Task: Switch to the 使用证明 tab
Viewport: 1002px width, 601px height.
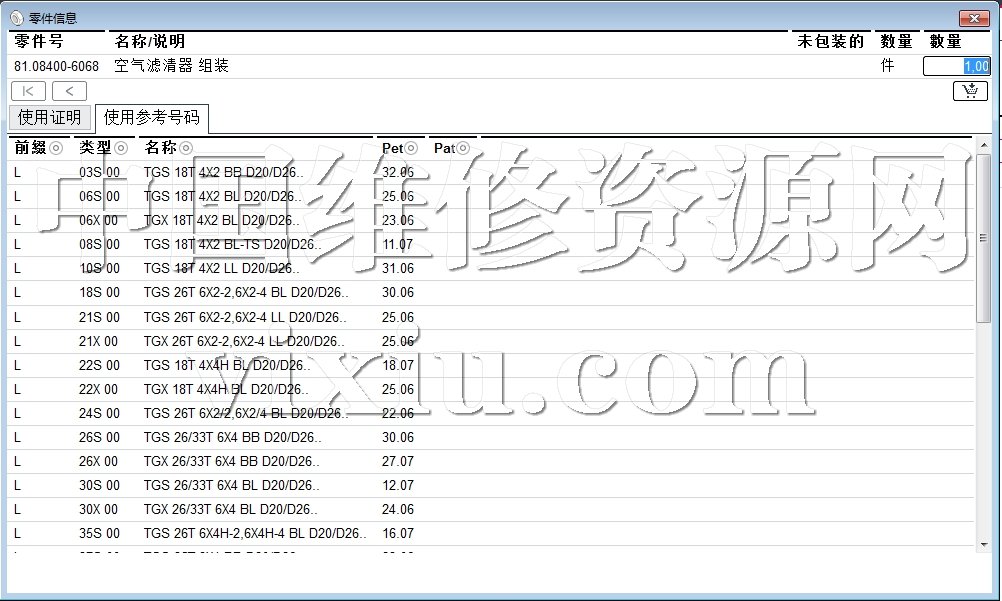Action: (x=49, y=117)
